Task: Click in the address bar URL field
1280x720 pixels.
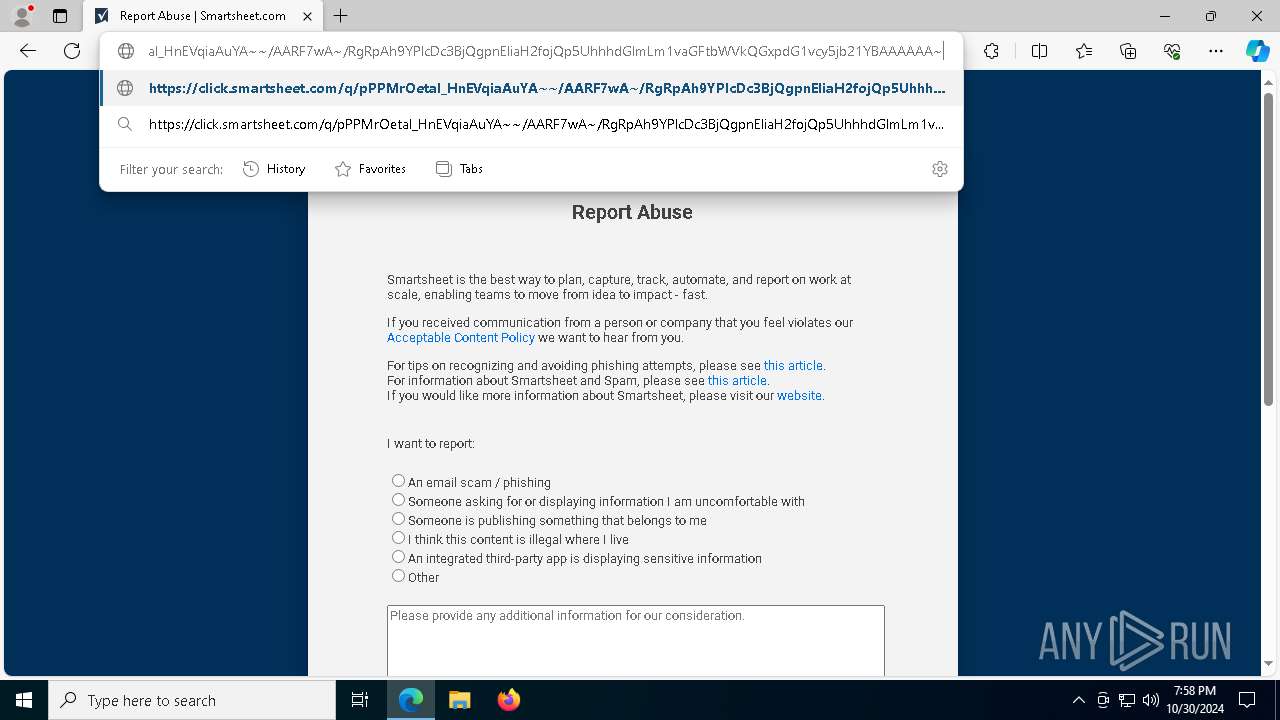Action: [545, 51]
